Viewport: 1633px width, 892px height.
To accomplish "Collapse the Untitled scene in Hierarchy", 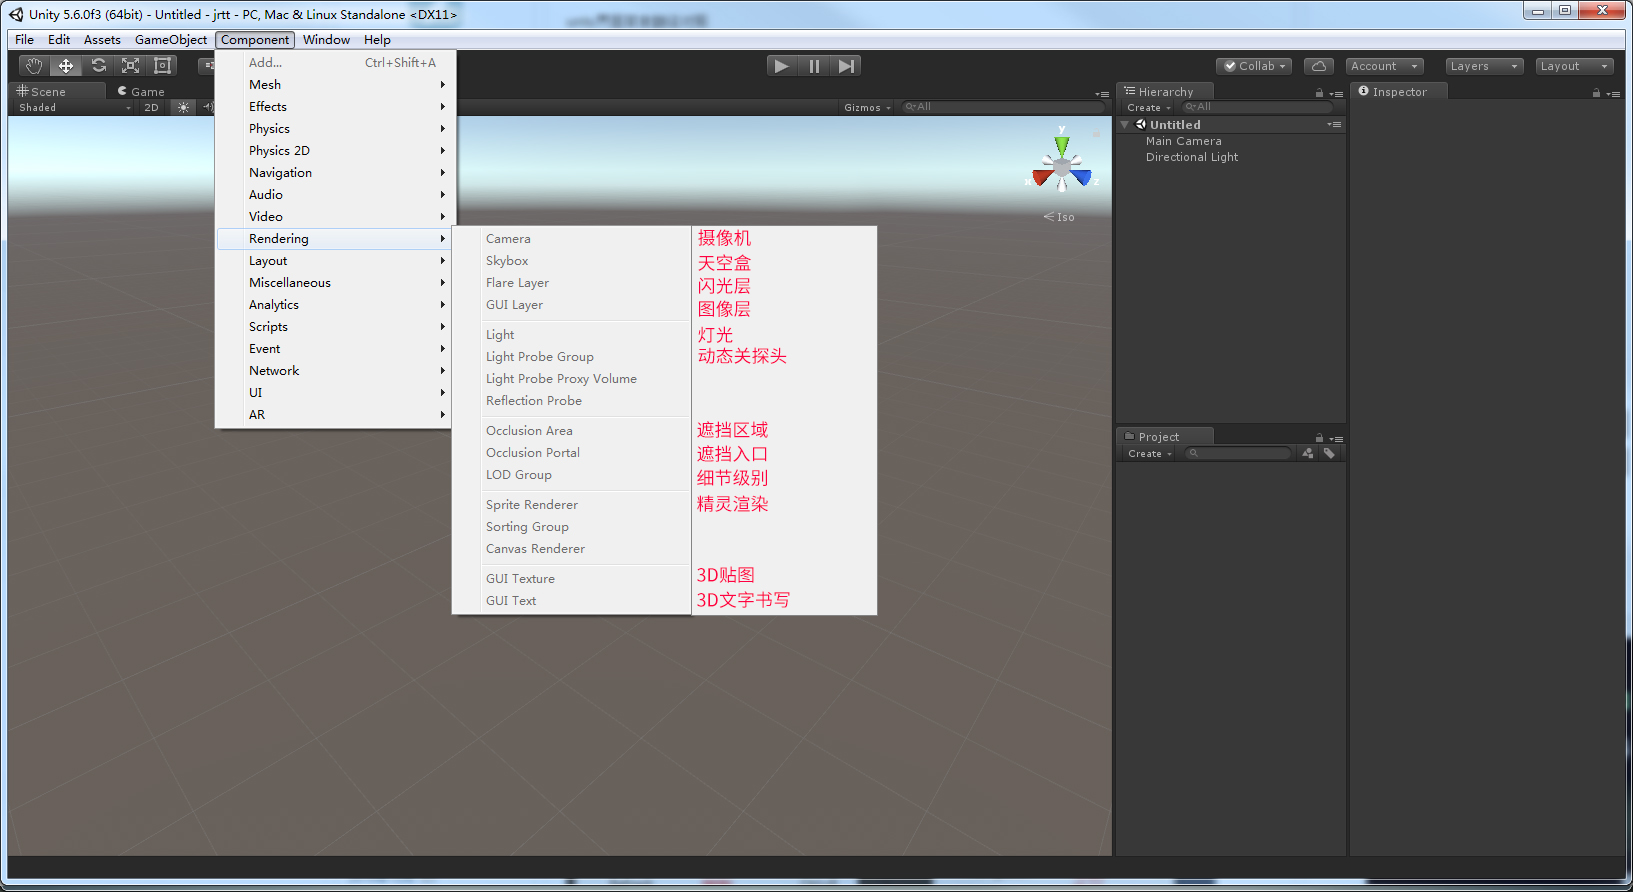I will point(1125,125).
